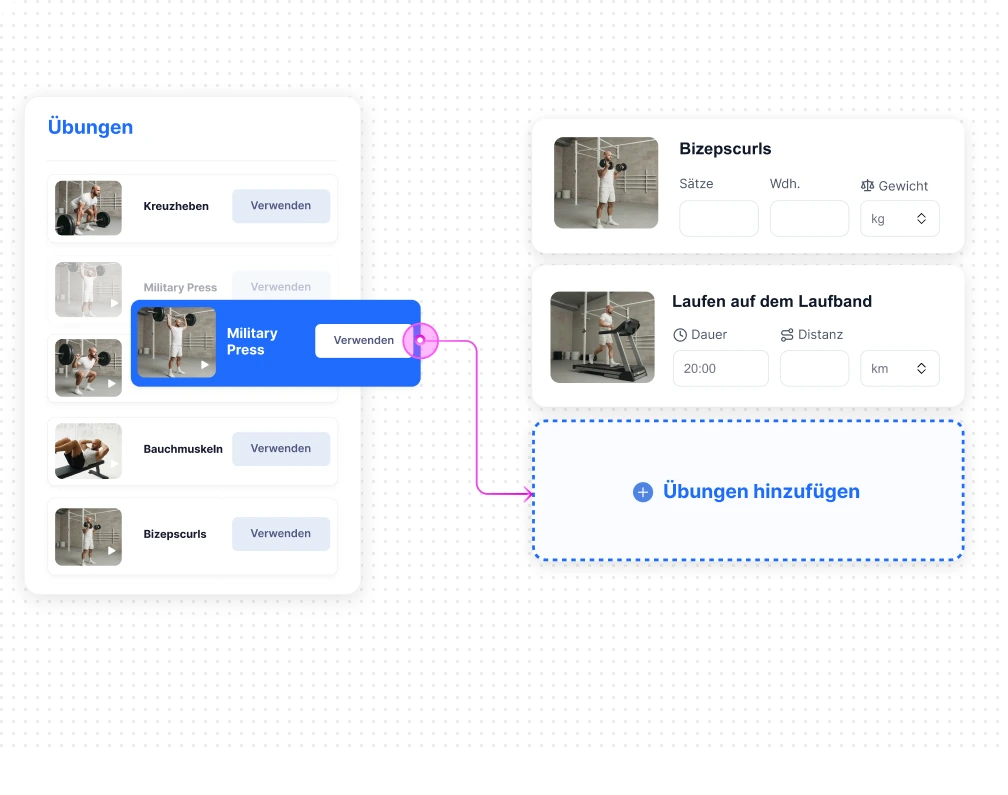Click the white Verwenden button on Military Press card
1008x795 pixels.
pyautogui.click(x=363, y=341)
